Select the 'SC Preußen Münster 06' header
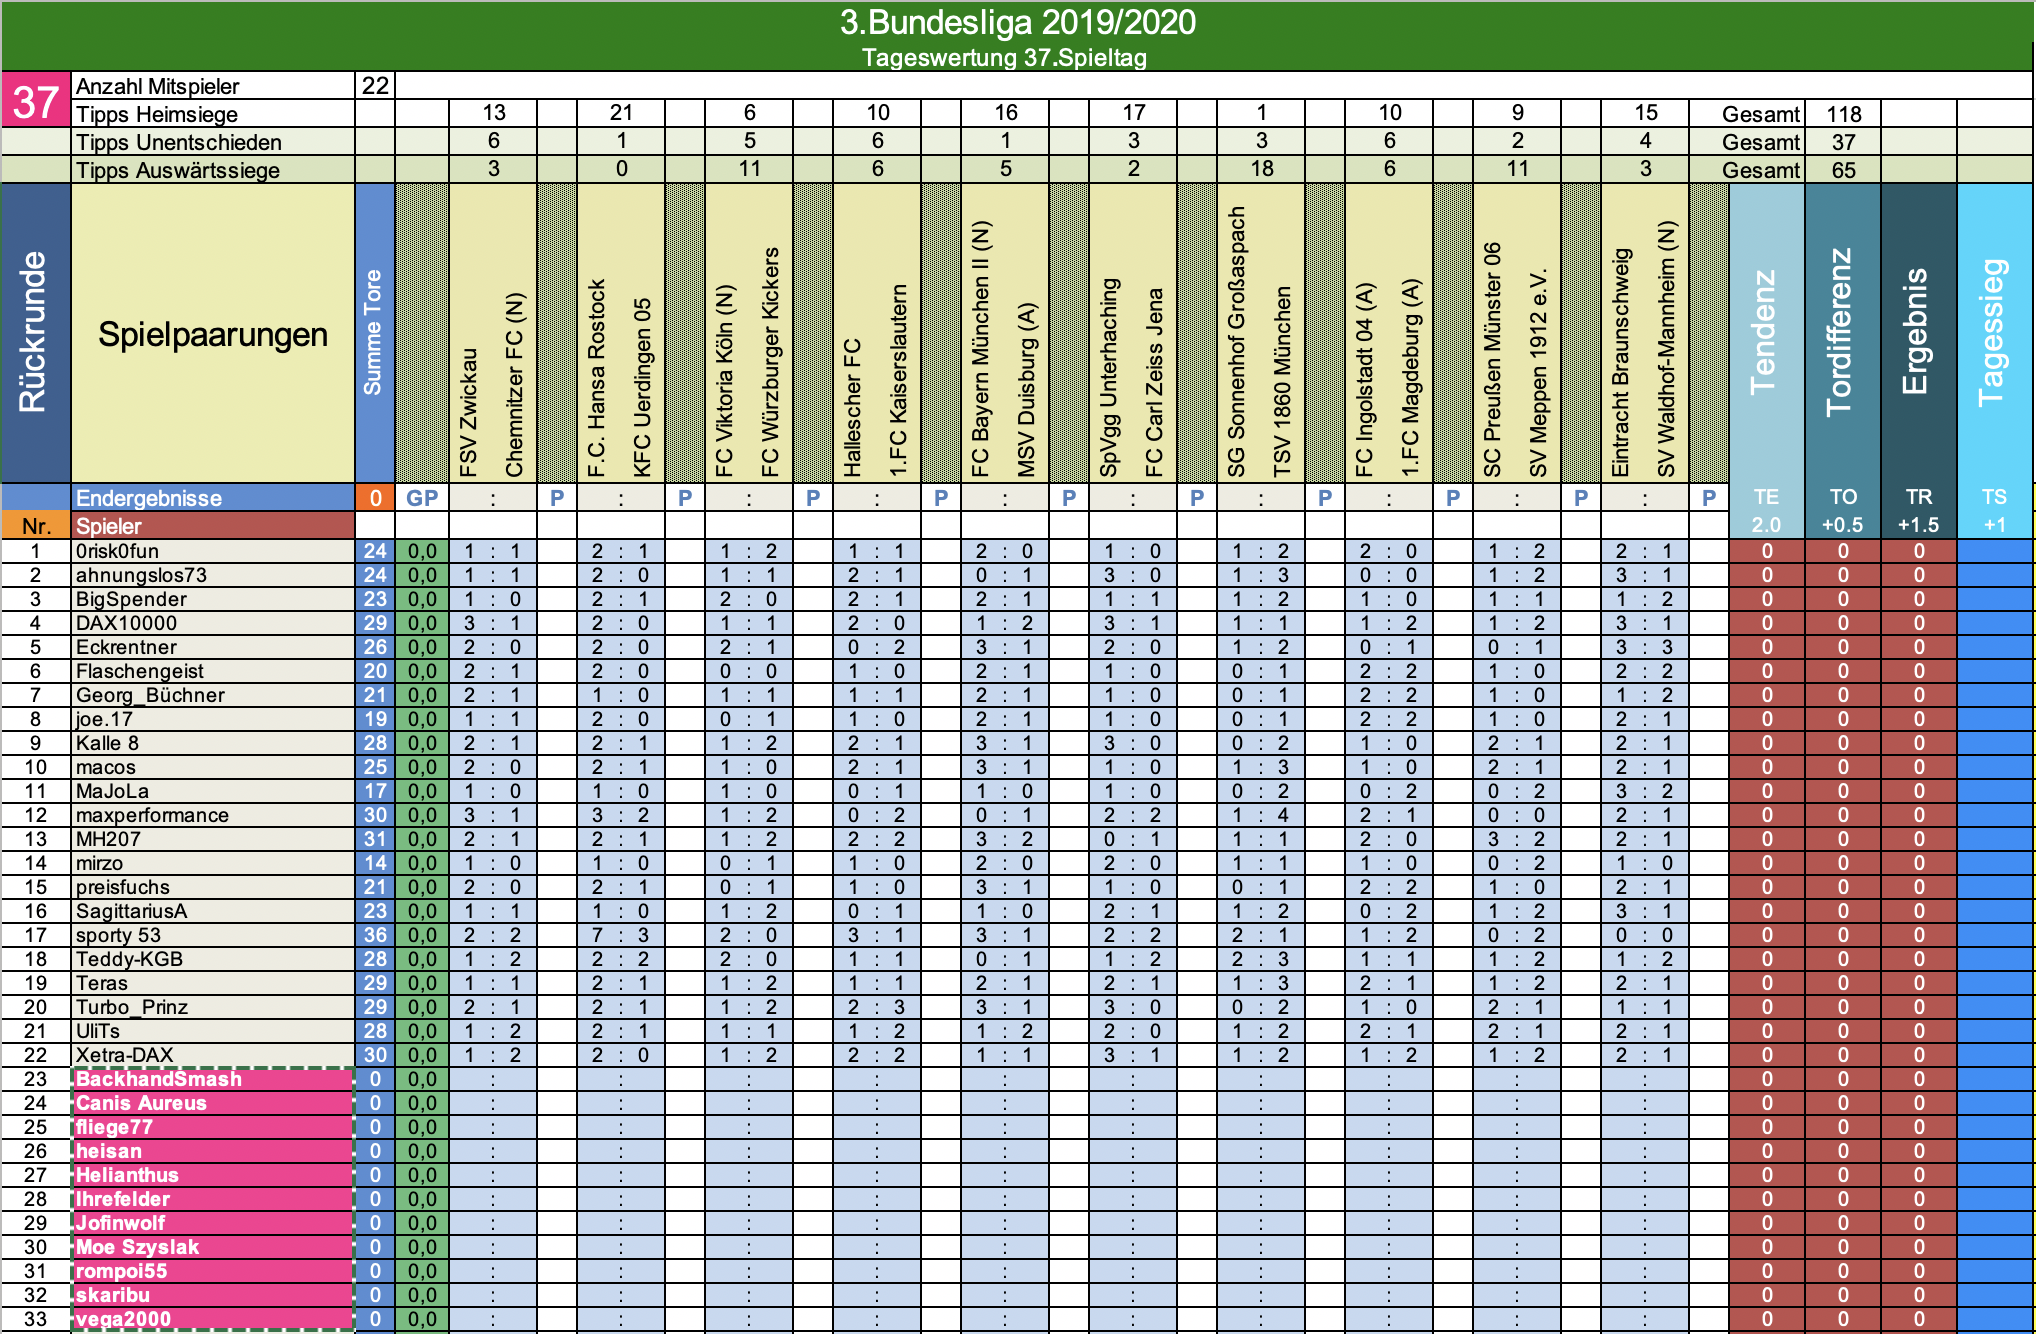The width and height of the screenshot is (2036, 1334). 1493,360
